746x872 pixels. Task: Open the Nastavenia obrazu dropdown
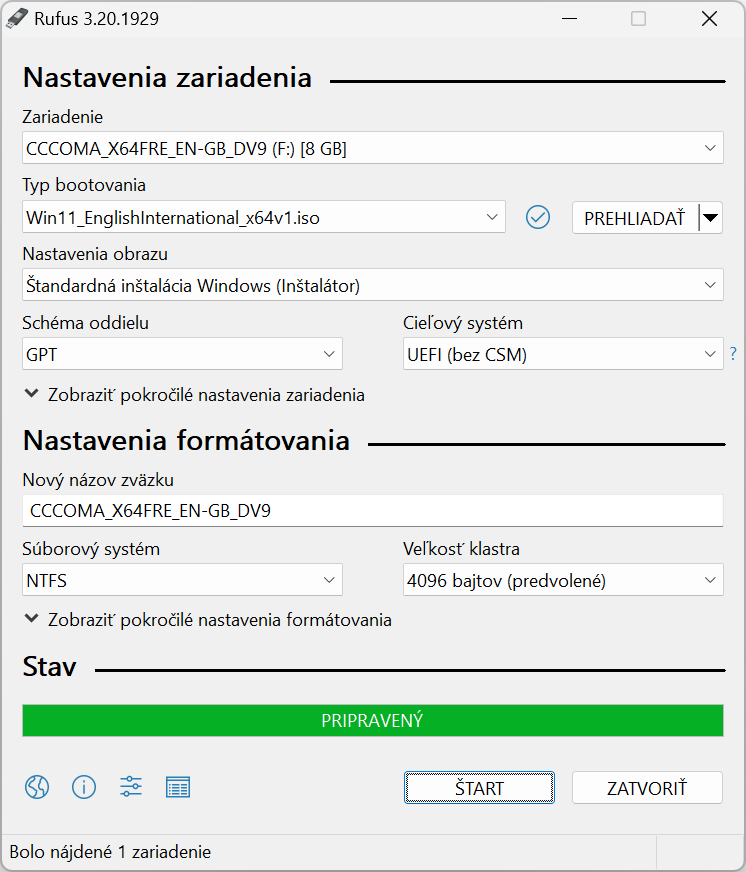(373, 285)
